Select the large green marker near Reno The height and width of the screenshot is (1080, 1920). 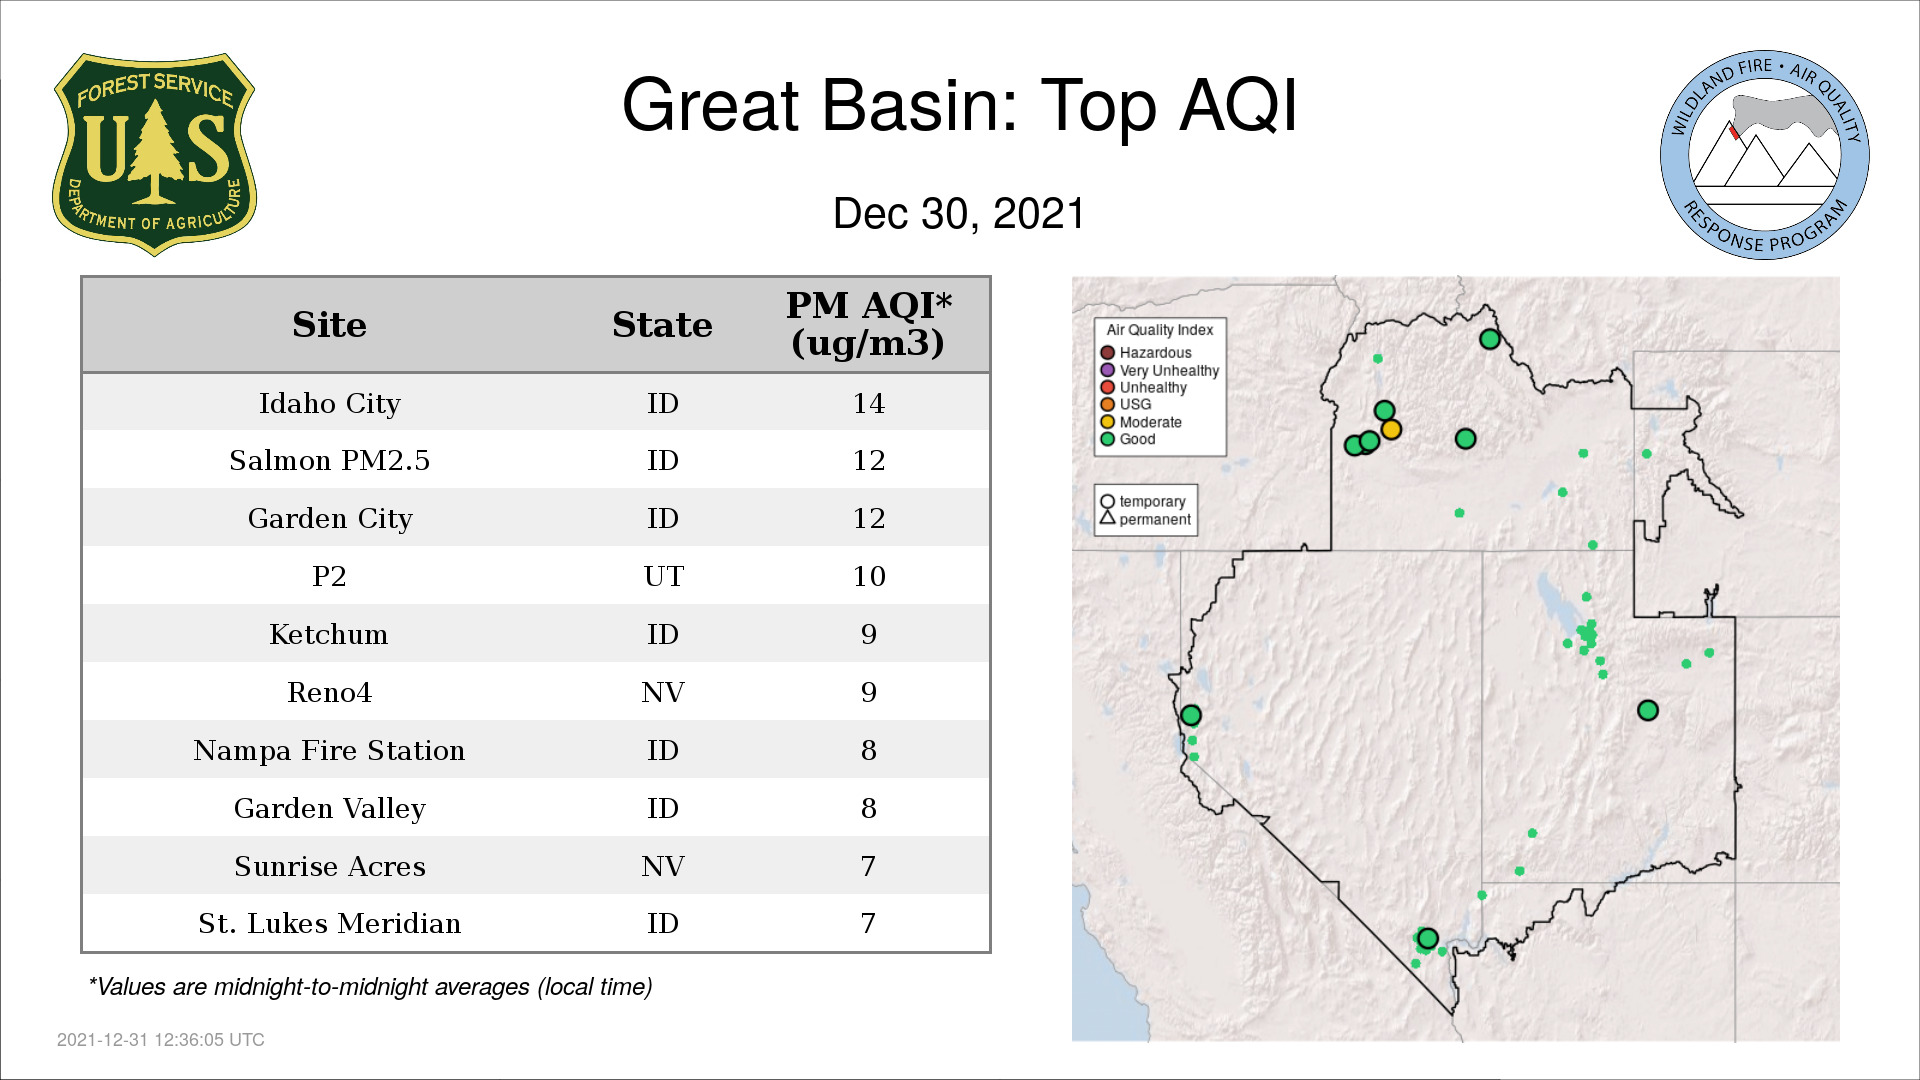coord(1190,715)
